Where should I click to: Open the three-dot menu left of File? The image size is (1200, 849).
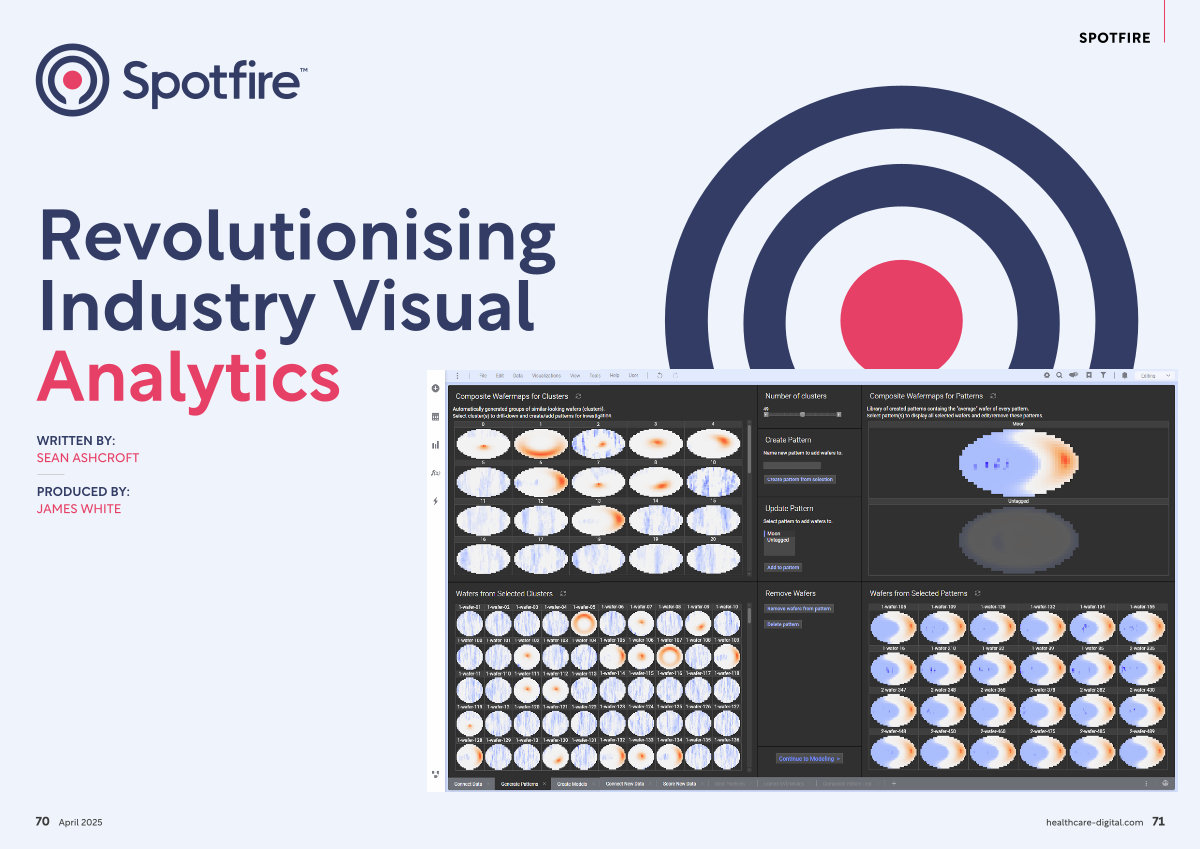[x=457, y=375]
